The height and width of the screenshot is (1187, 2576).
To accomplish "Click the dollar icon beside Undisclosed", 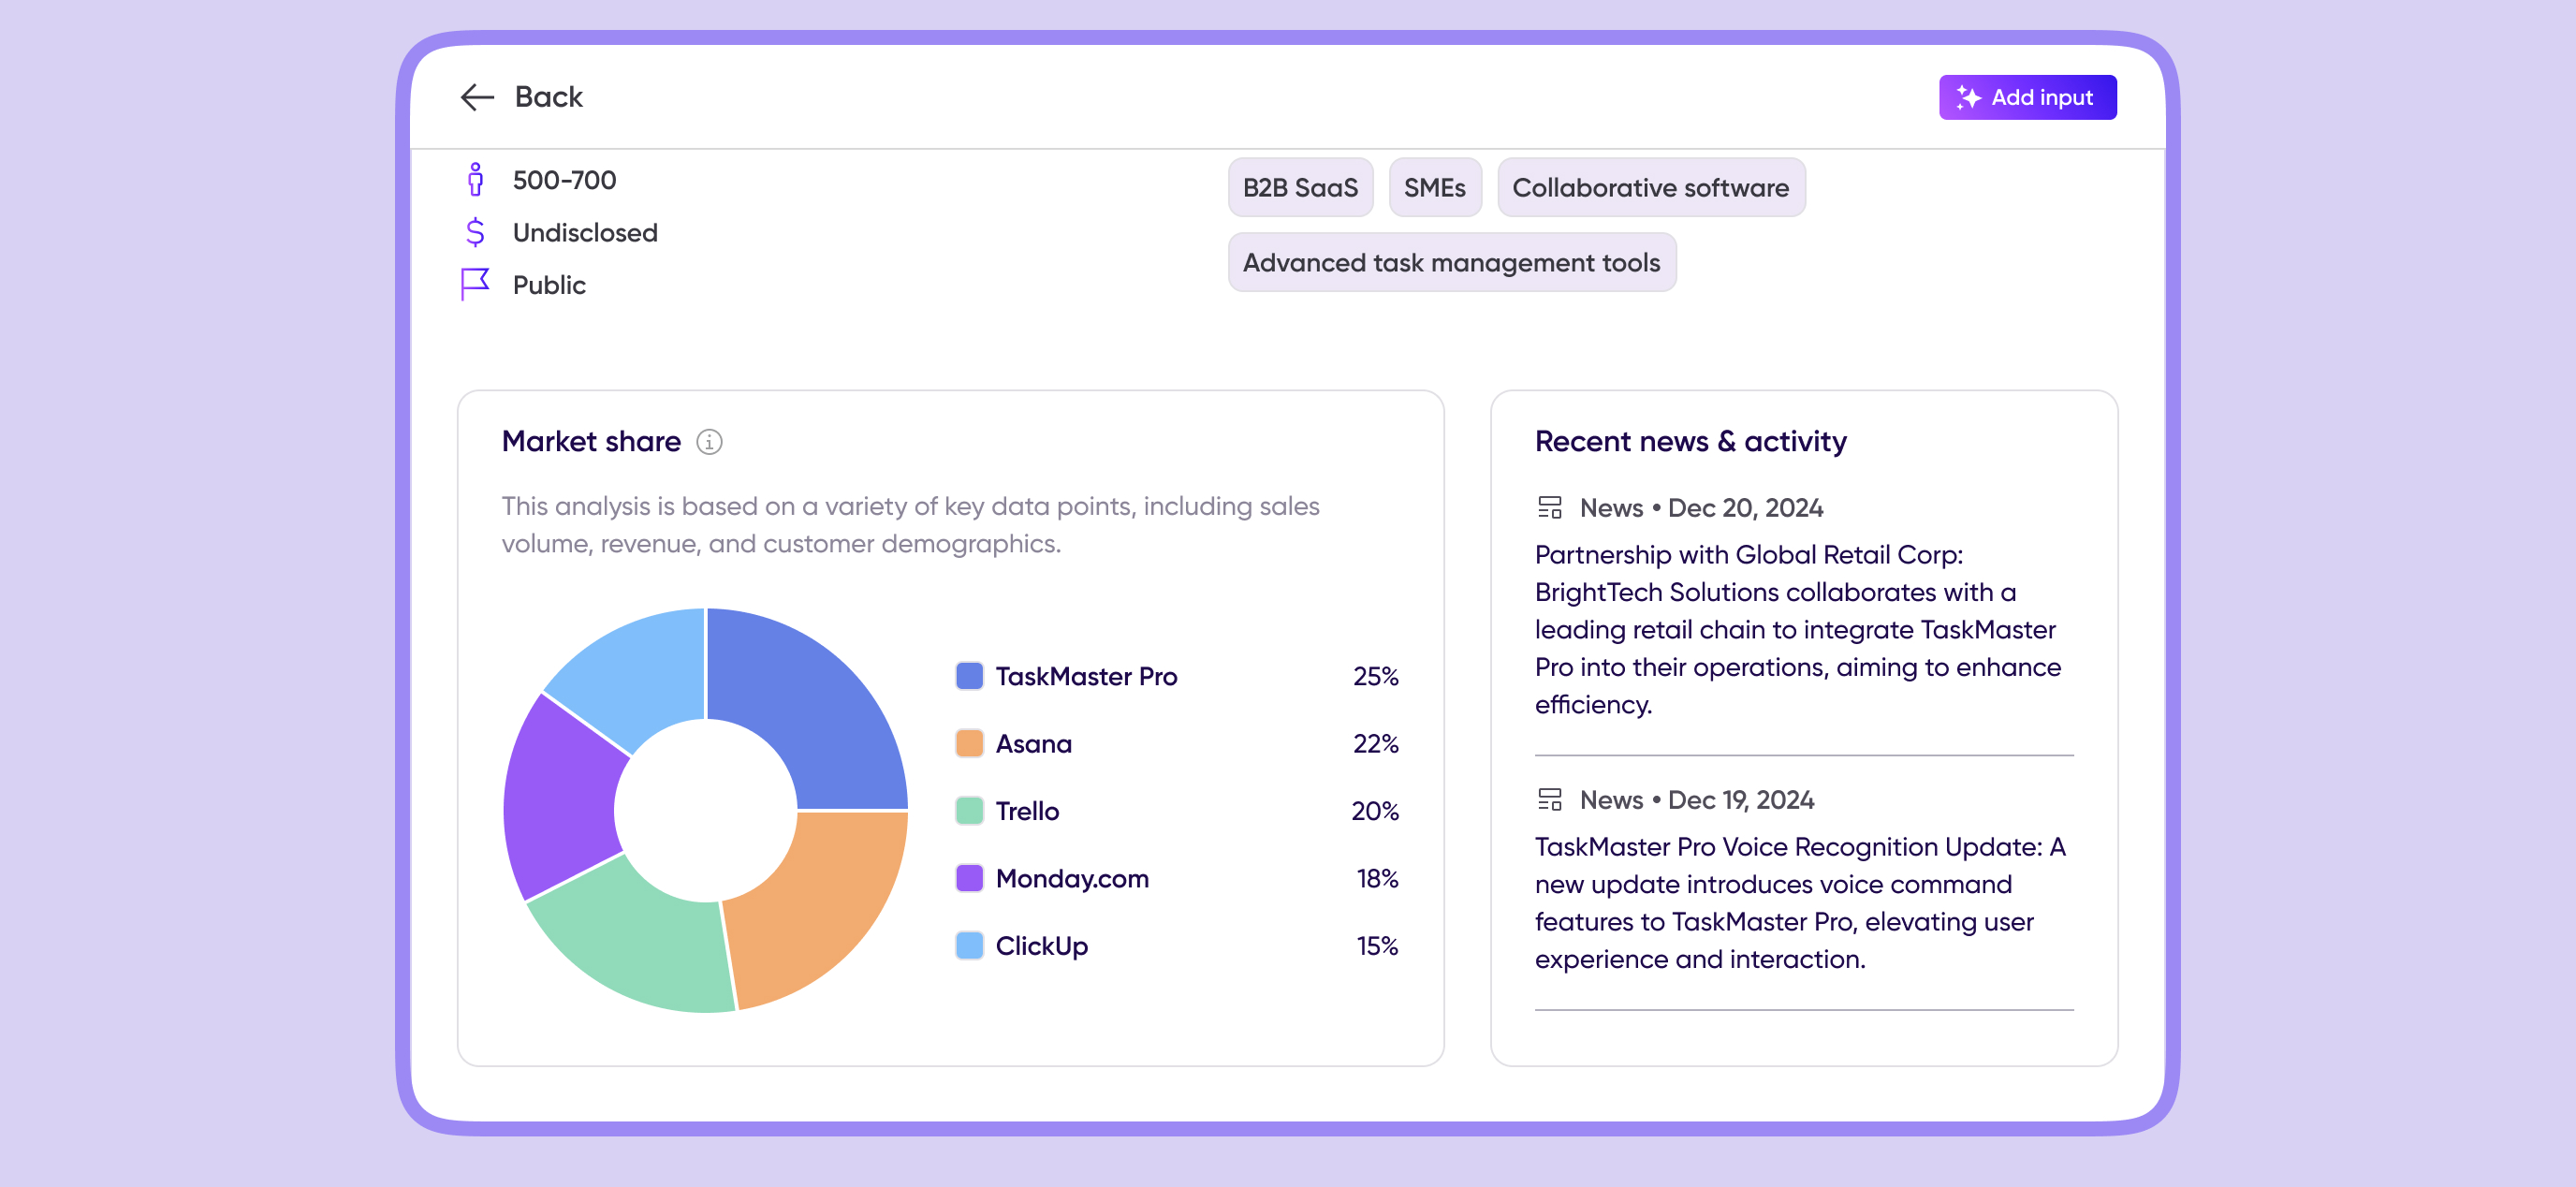I will point(475,232).
